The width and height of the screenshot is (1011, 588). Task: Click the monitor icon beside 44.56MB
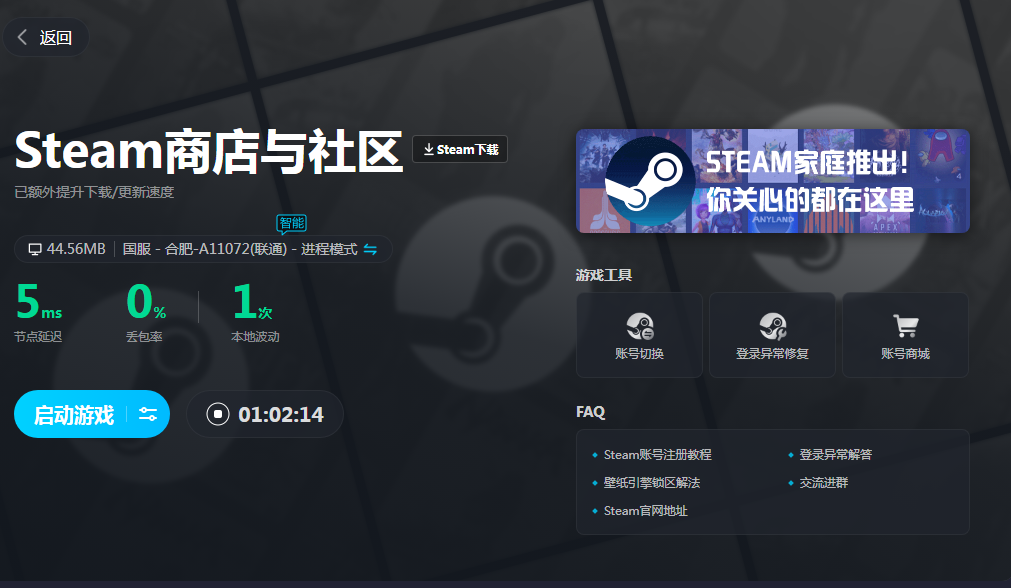click(x=35, y=249)
